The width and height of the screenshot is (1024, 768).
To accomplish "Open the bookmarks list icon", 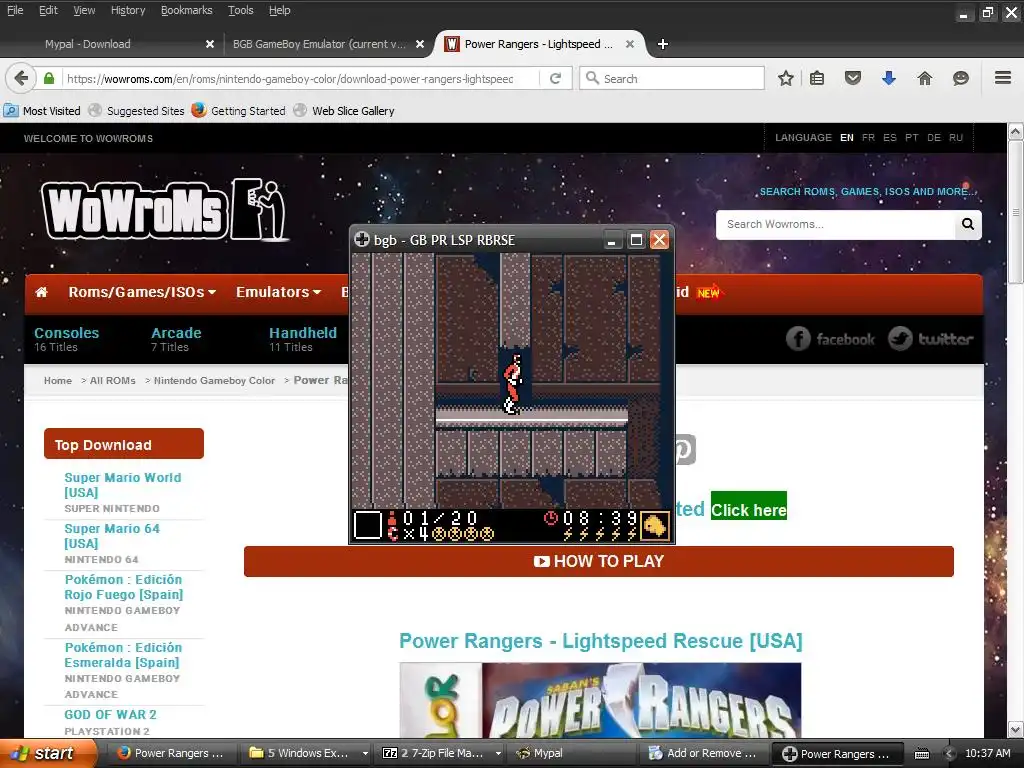I will tap(817, 78).
